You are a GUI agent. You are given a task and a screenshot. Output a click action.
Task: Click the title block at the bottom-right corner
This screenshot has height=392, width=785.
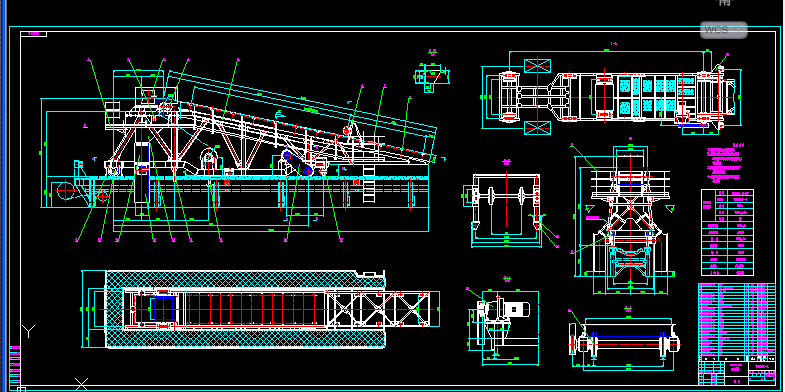[x=737, y=372]
